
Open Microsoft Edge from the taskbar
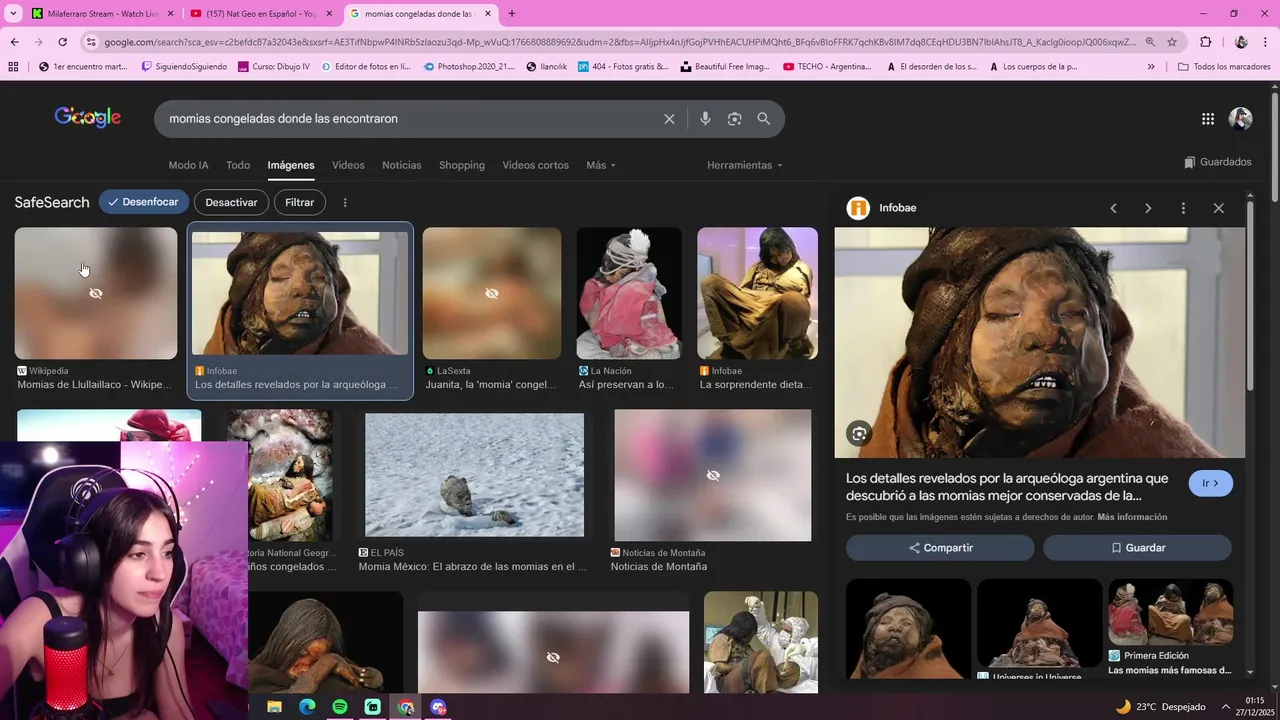(x=307, y=707)
